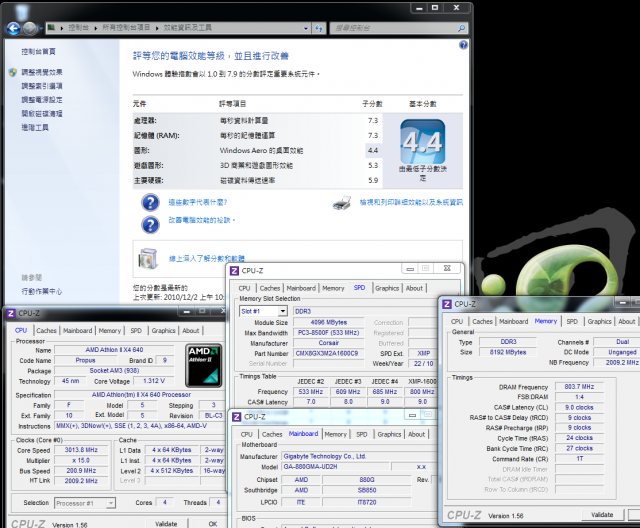Click the CPU-Z logo icon in the SPD window title
Screen dimensions: 640x528
(234, 271)
